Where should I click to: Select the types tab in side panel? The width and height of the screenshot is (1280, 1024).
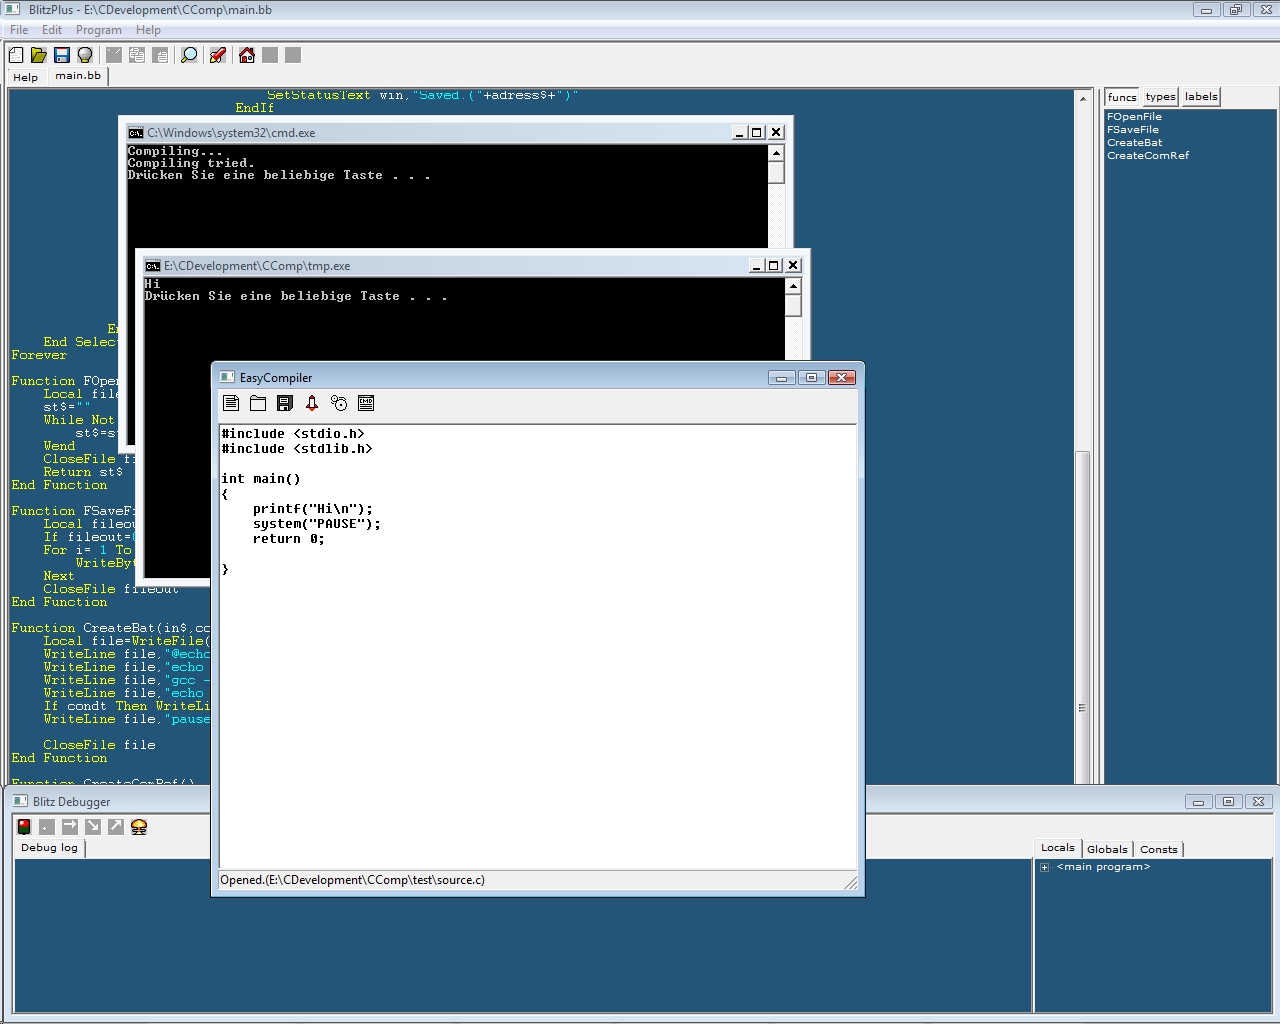[x=1160, y=97]
